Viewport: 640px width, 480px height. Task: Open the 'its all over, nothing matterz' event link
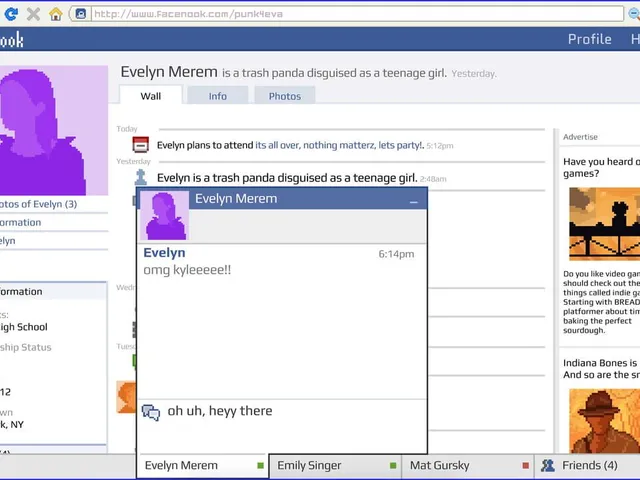click(339, 145)
